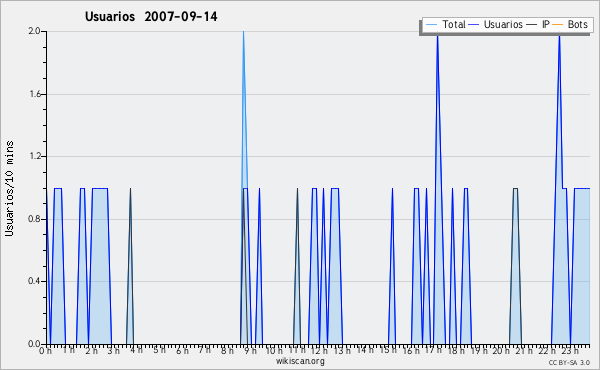Click the 'IP' legend label
The height and width of the screenshot is (370, 600).
(x=546, y=24)
